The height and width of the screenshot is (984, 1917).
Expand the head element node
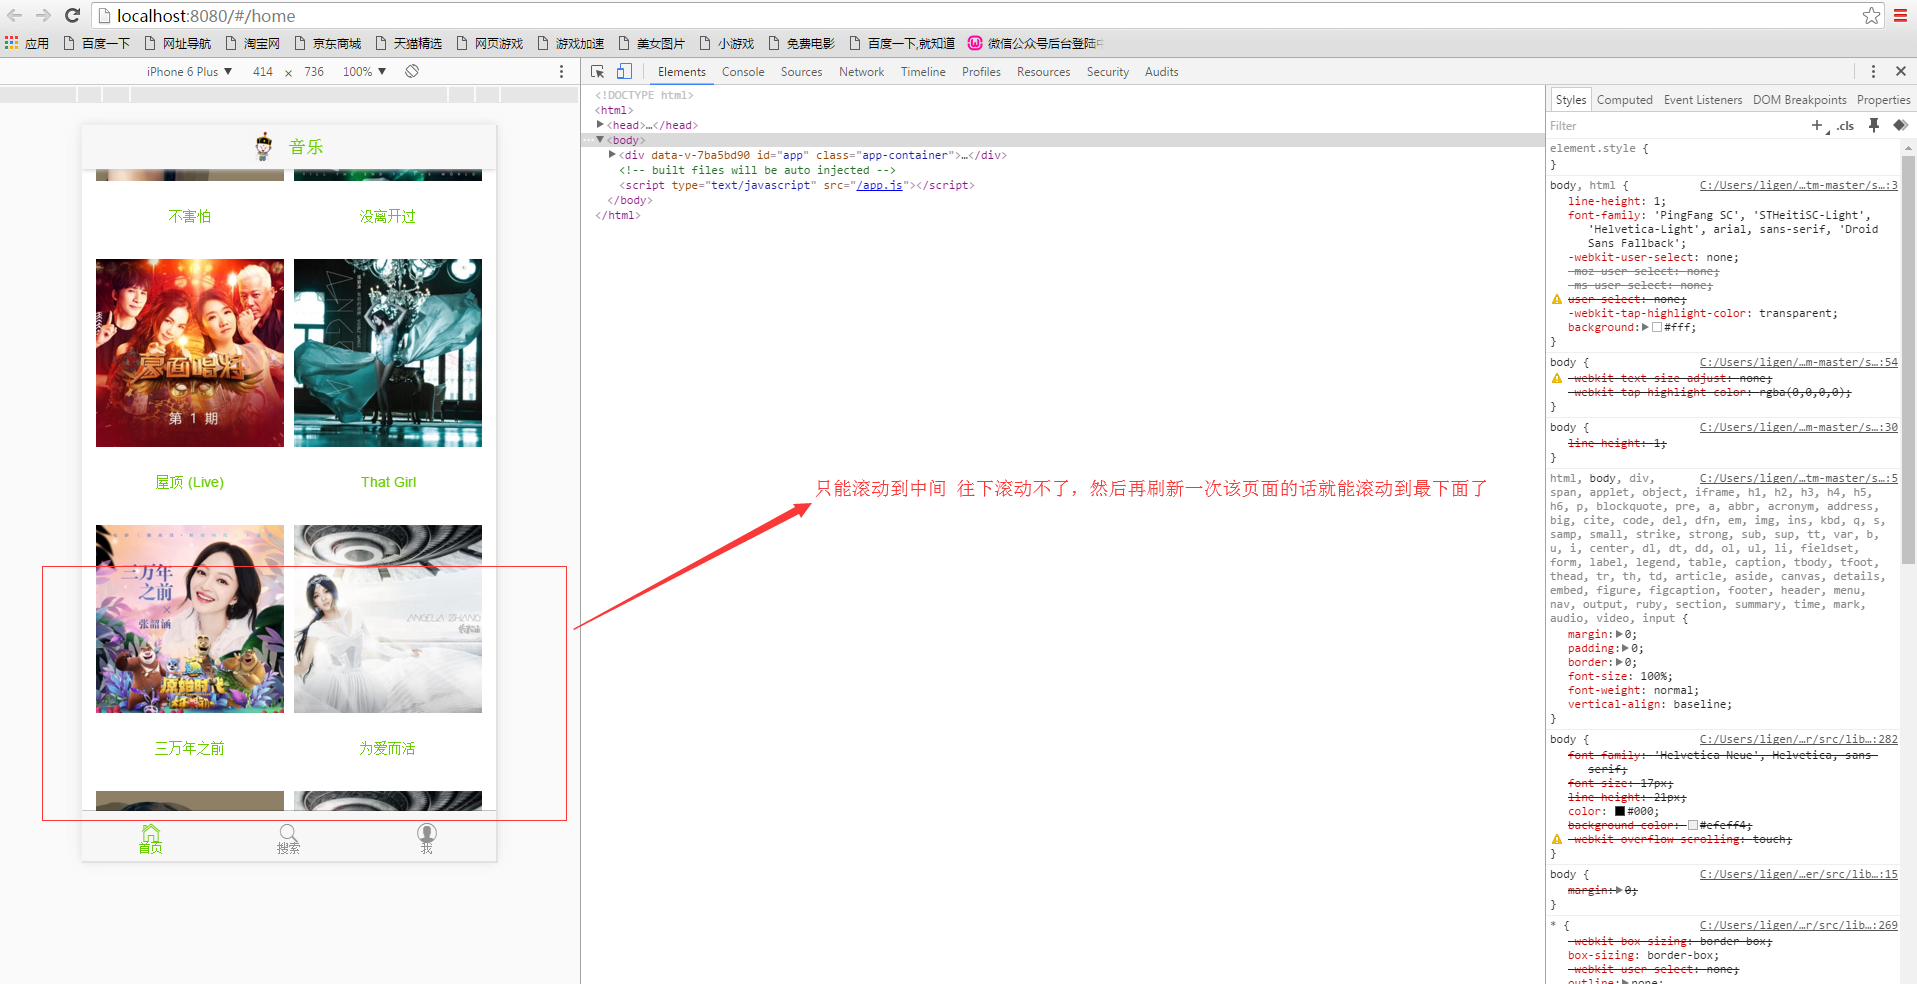pos(600,125)
